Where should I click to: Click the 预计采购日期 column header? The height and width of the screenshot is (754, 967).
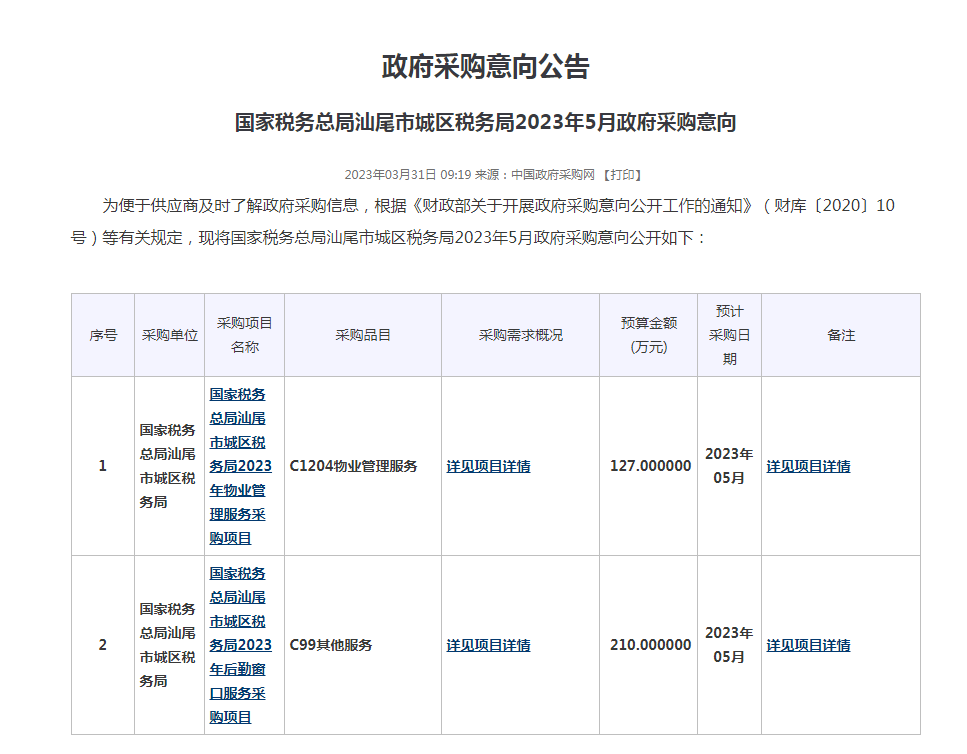[729, 335]
